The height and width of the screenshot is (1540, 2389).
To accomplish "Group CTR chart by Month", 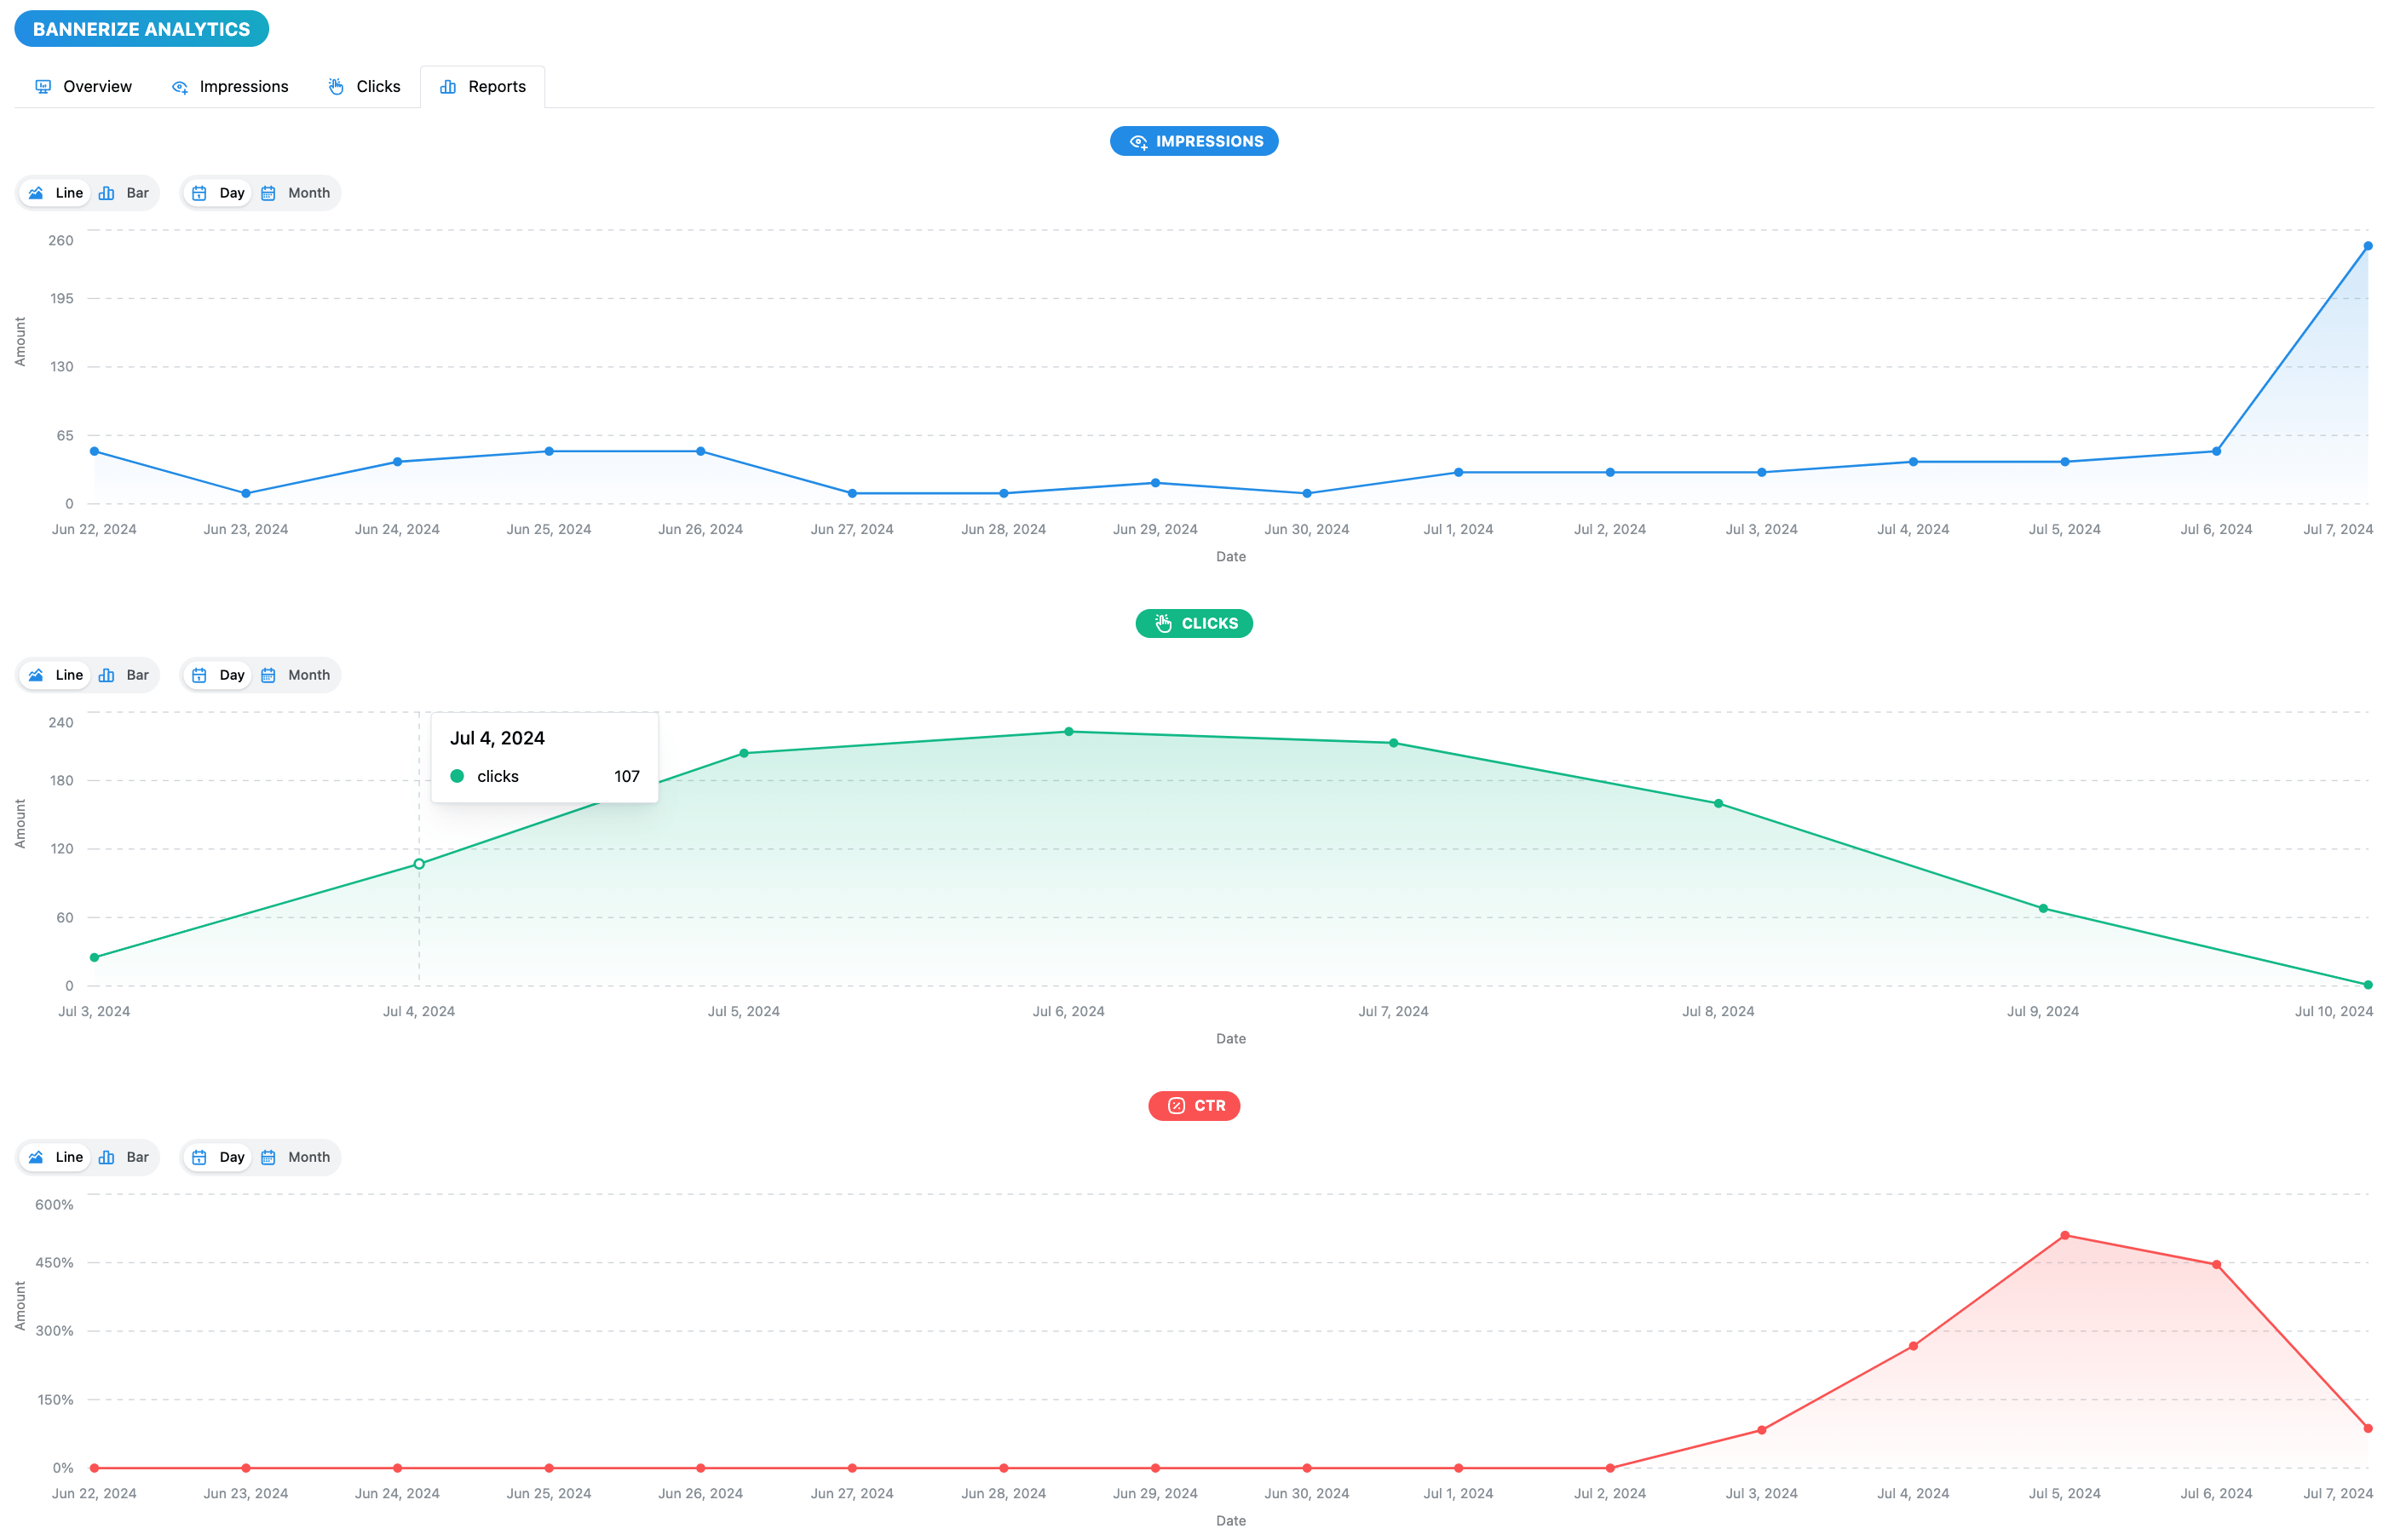I will (296, 1157).
